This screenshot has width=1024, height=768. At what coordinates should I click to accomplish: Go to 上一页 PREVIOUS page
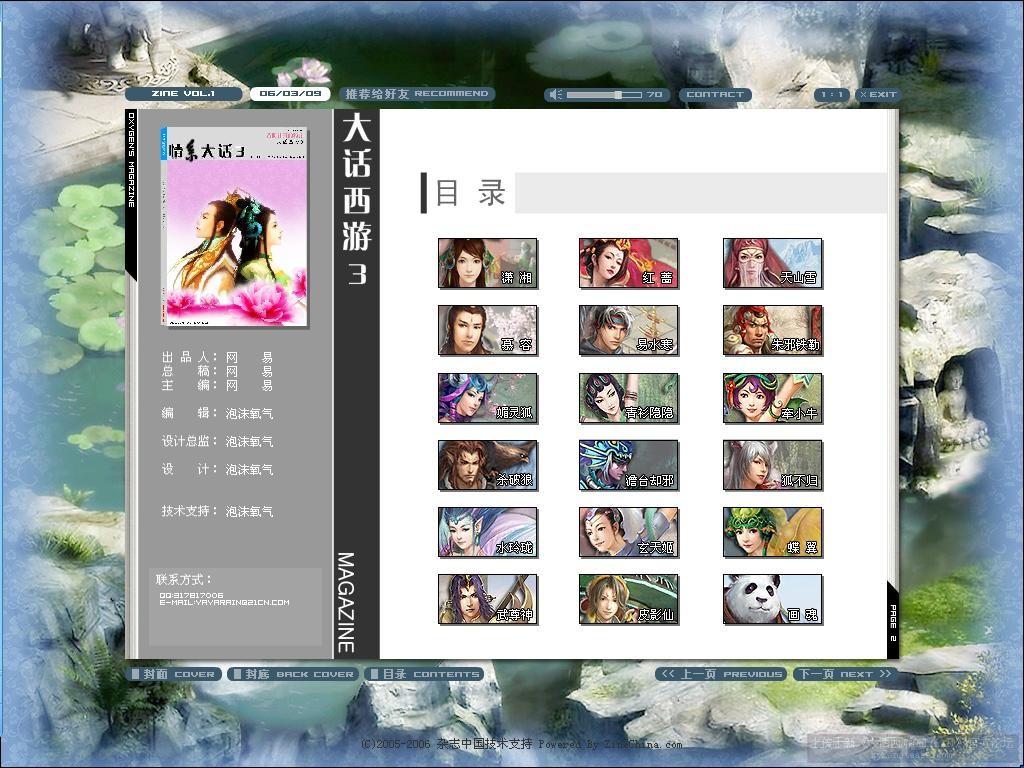(x=722, y=674)
